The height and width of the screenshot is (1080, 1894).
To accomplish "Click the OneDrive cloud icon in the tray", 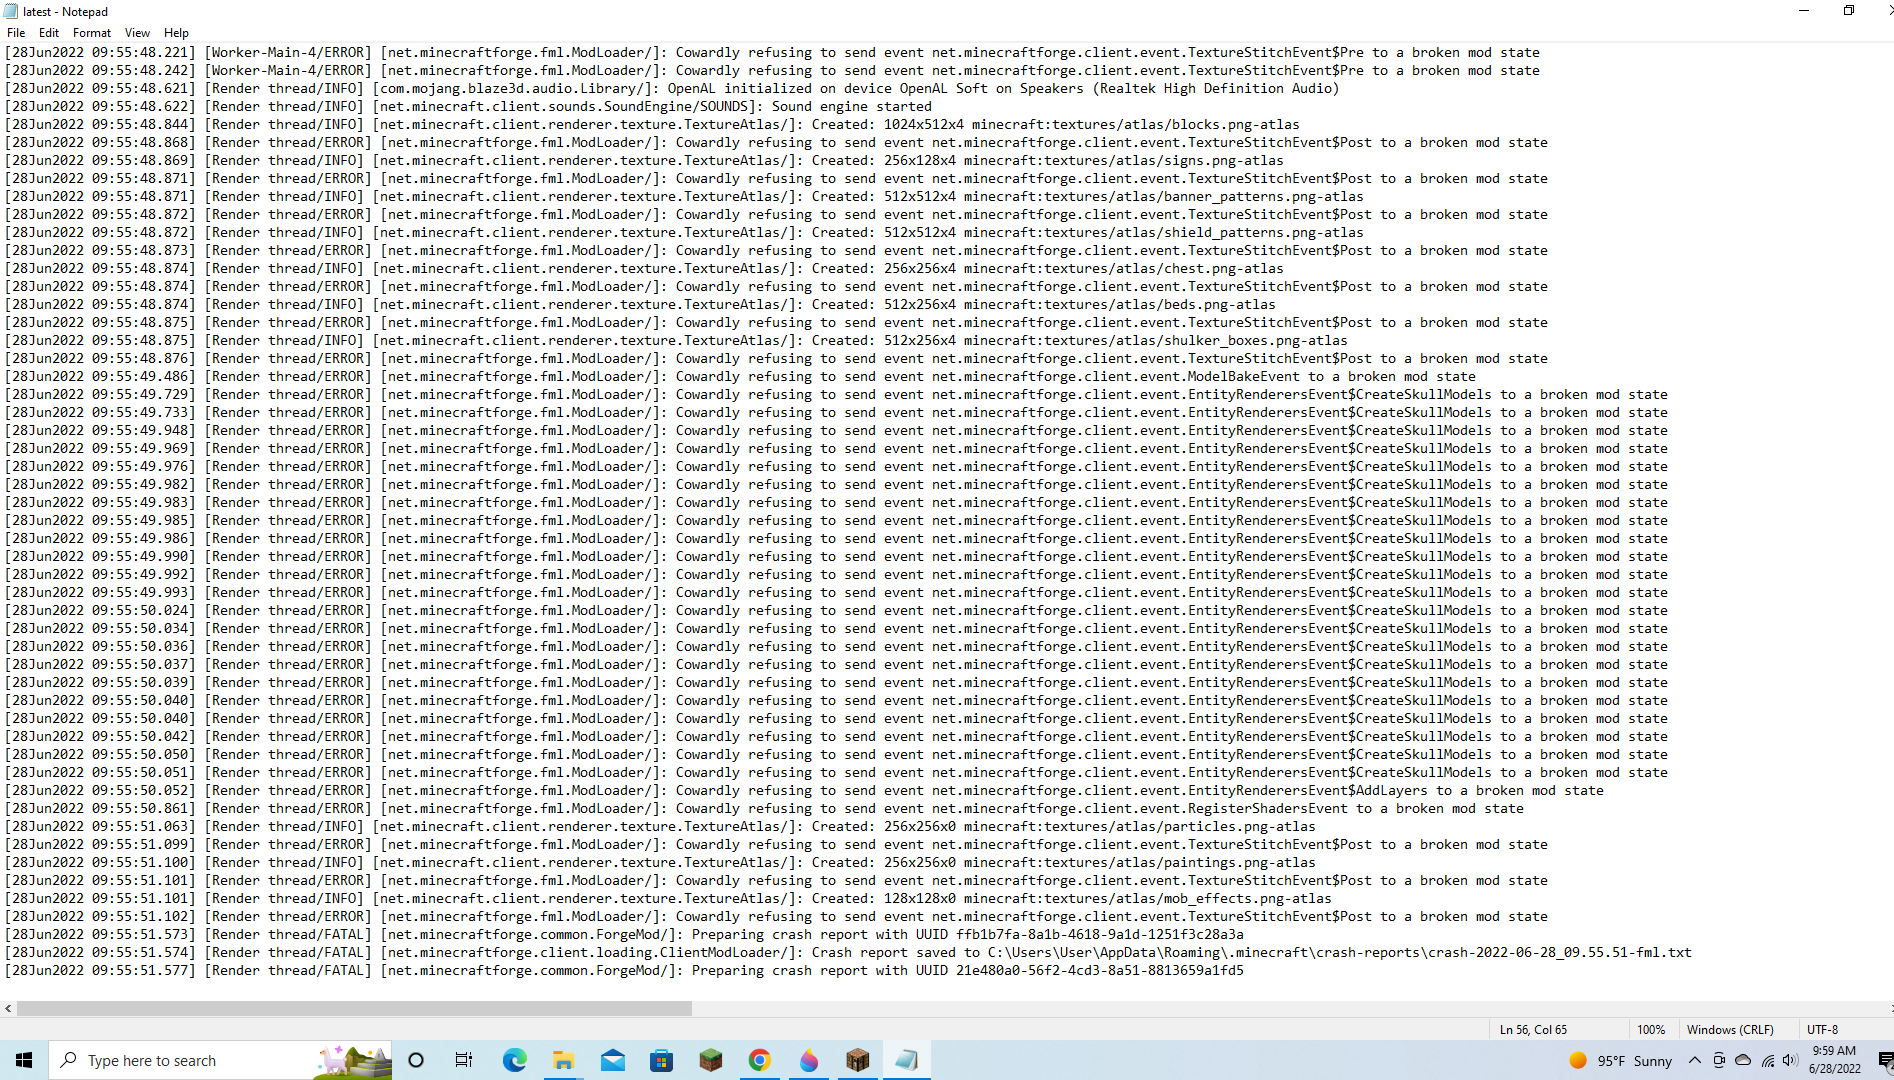I will coord(1744,1060).
